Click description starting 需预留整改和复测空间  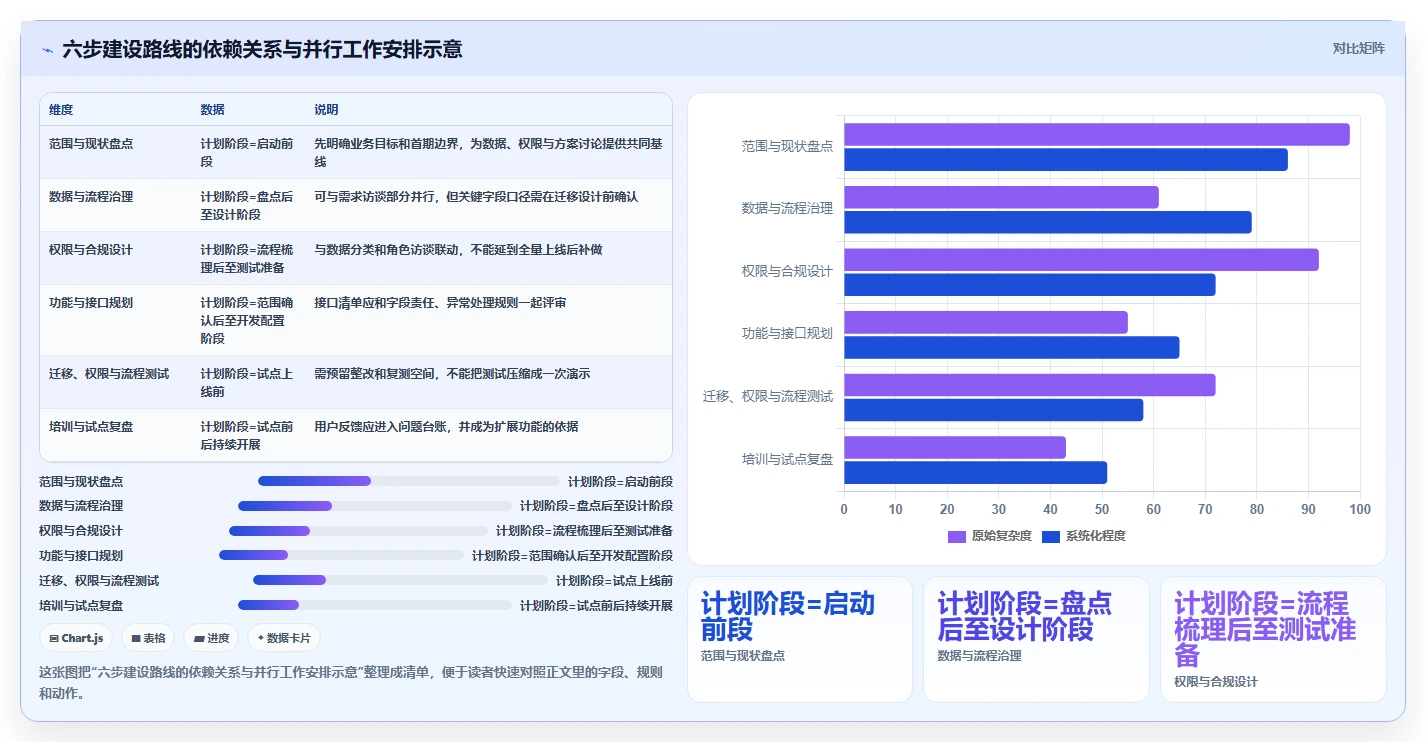click(x=452, y=374)
